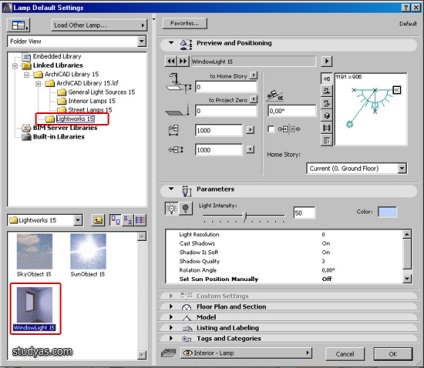The image size is (424, 368).
Task: Enable the mirror library part checkbox
Action: tap(271, 129)
